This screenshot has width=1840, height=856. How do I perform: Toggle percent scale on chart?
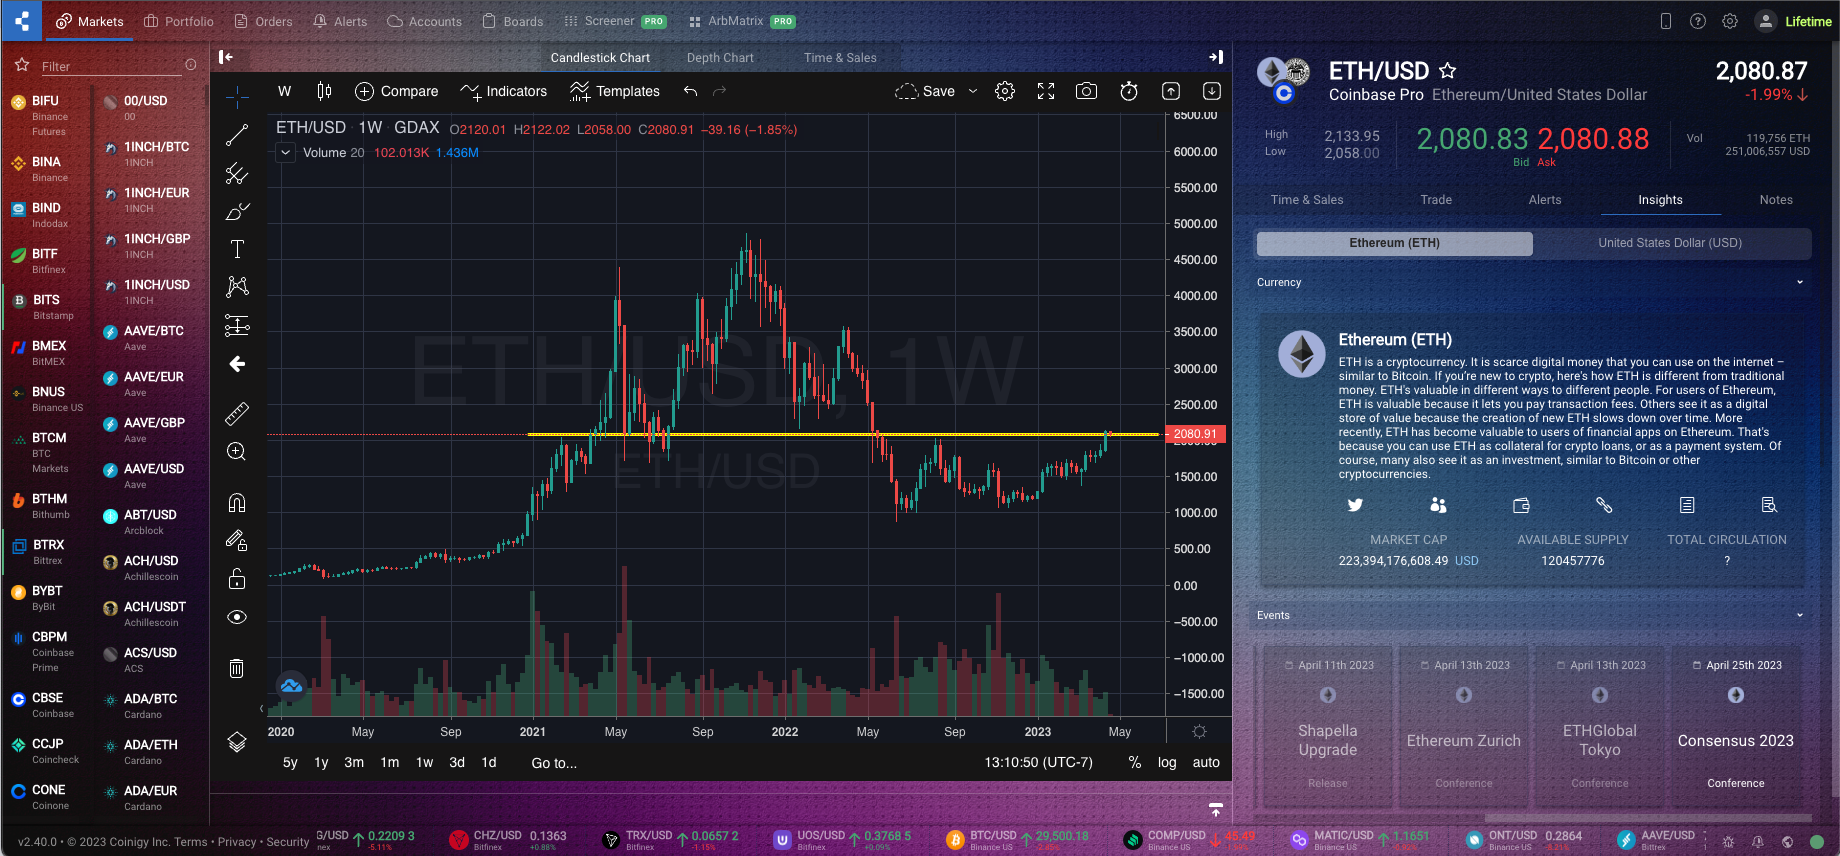[1135, 762]
